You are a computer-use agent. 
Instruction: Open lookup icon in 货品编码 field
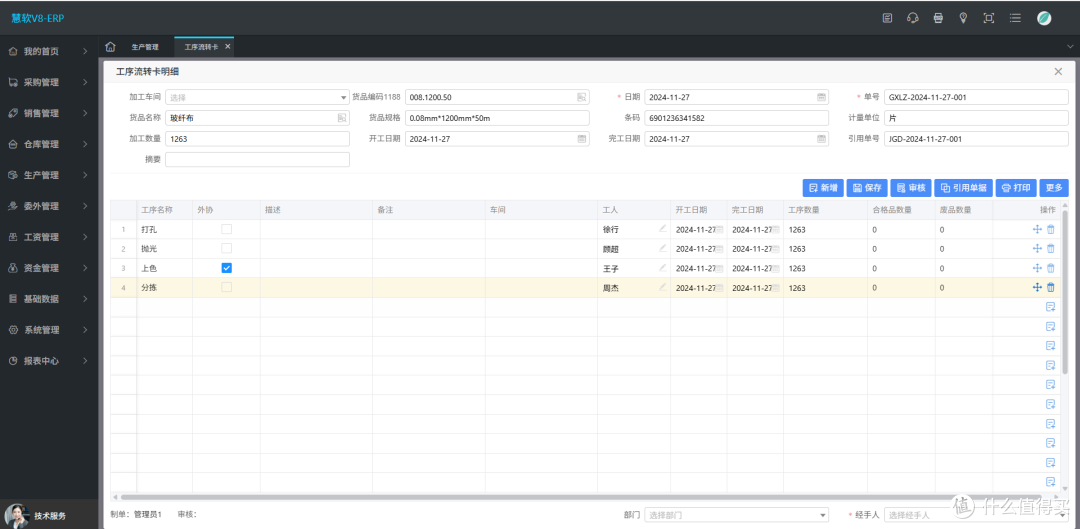pos(582,97)
